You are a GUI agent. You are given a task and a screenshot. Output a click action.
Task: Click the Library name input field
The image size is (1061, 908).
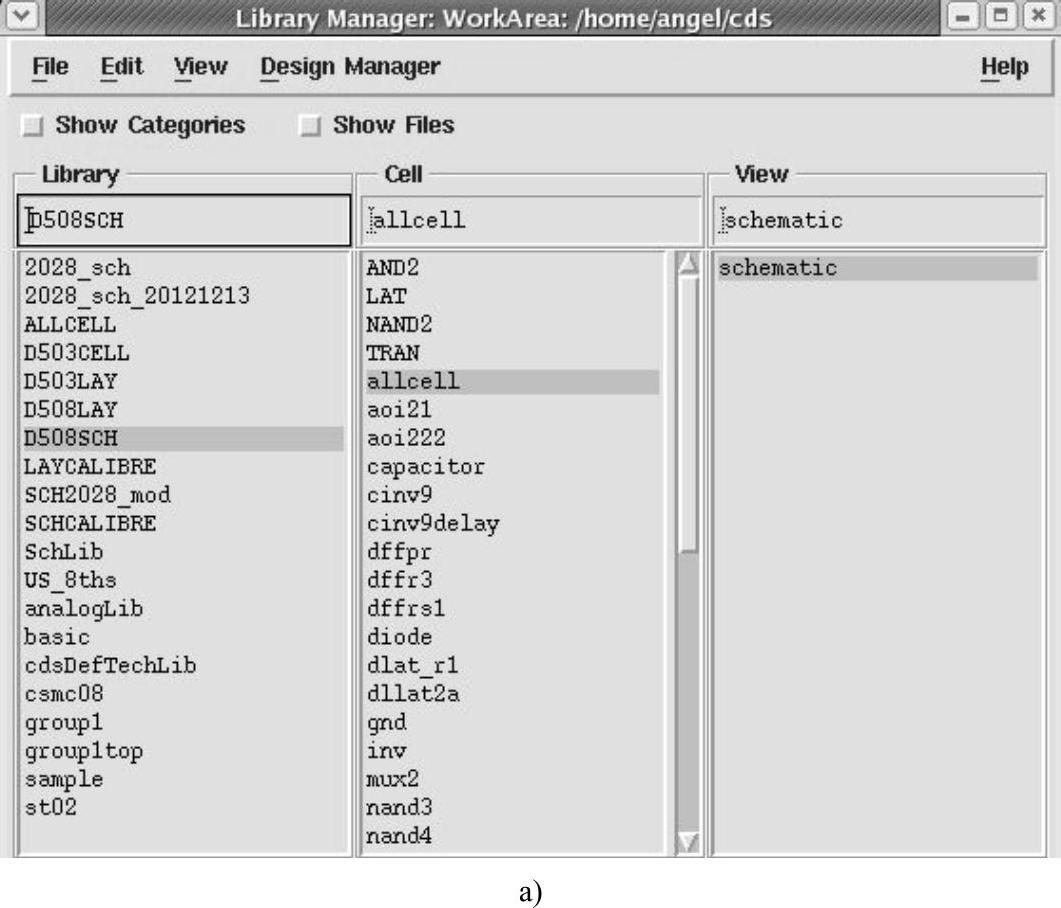pyautogui.click(x=185, y=220)
